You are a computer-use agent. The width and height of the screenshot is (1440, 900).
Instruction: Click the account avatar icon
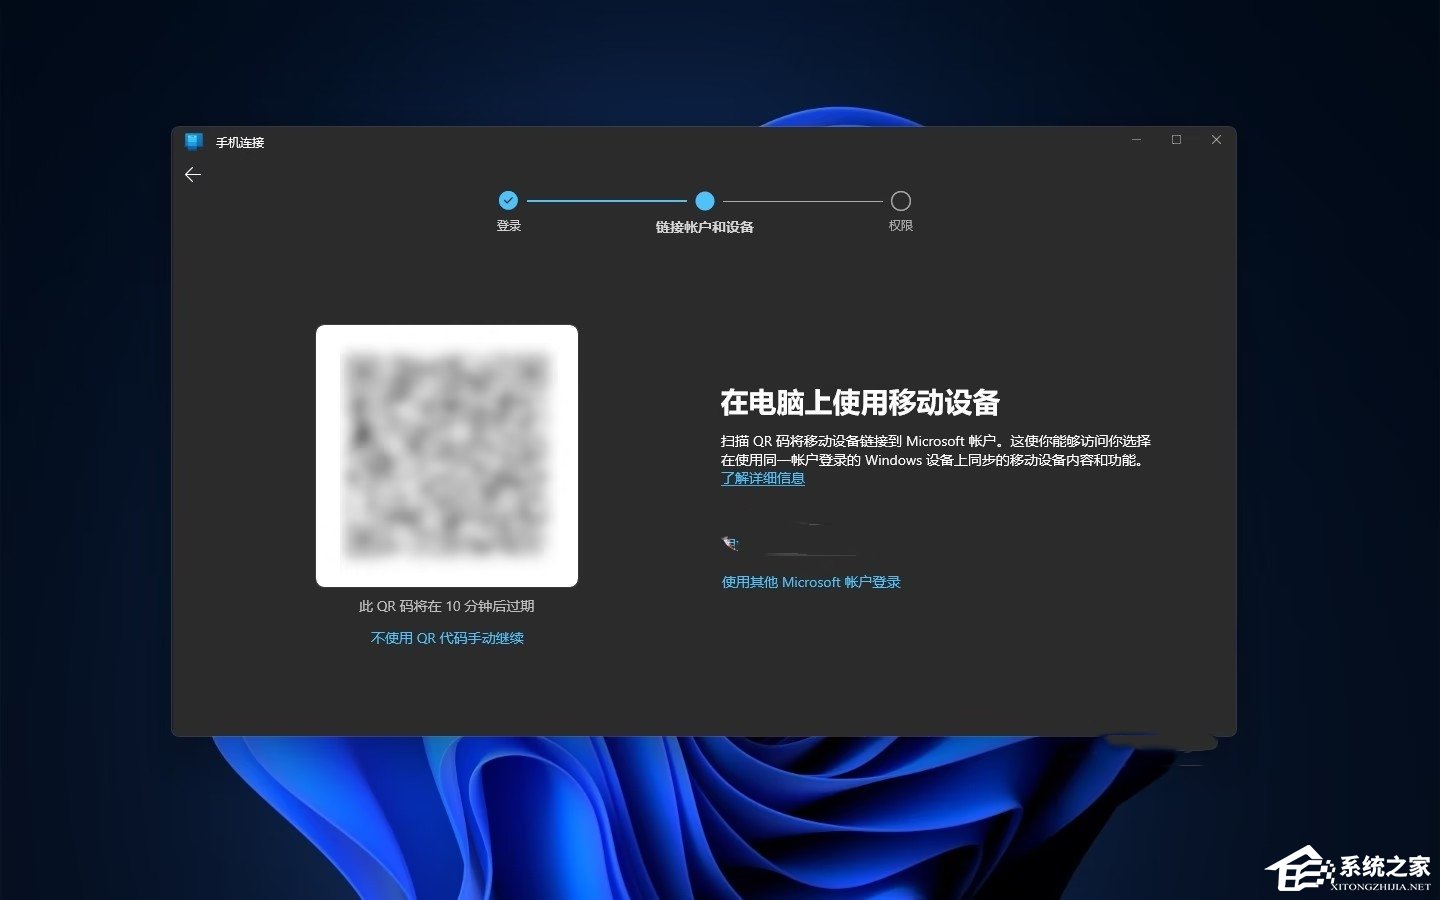click(x=731, y=544)
